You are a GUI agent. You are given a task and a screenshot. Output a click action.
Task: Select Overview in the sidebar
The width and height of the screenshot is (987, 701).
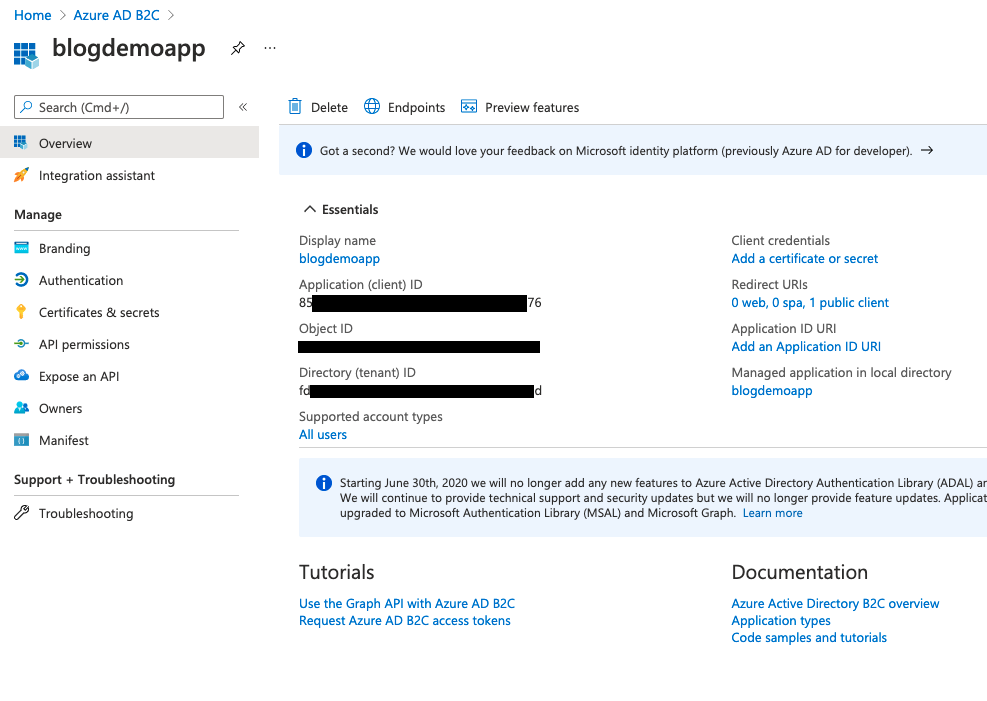129,142
